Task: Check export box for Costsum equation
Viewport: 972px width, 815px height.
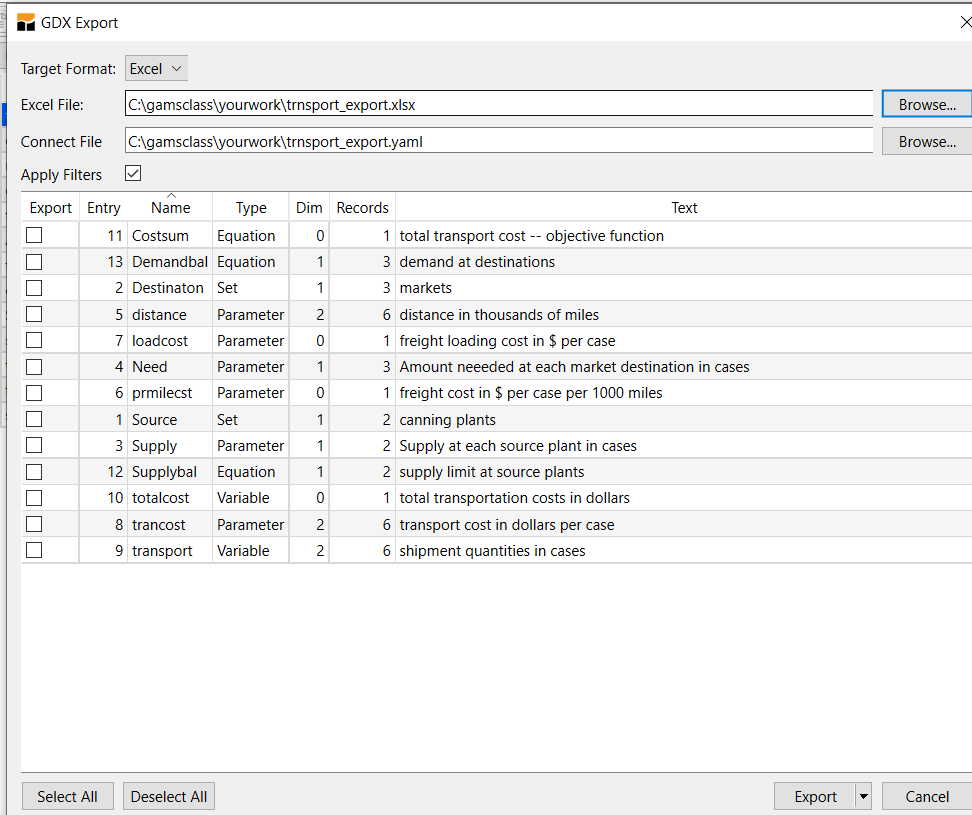Action: (35, 236)
